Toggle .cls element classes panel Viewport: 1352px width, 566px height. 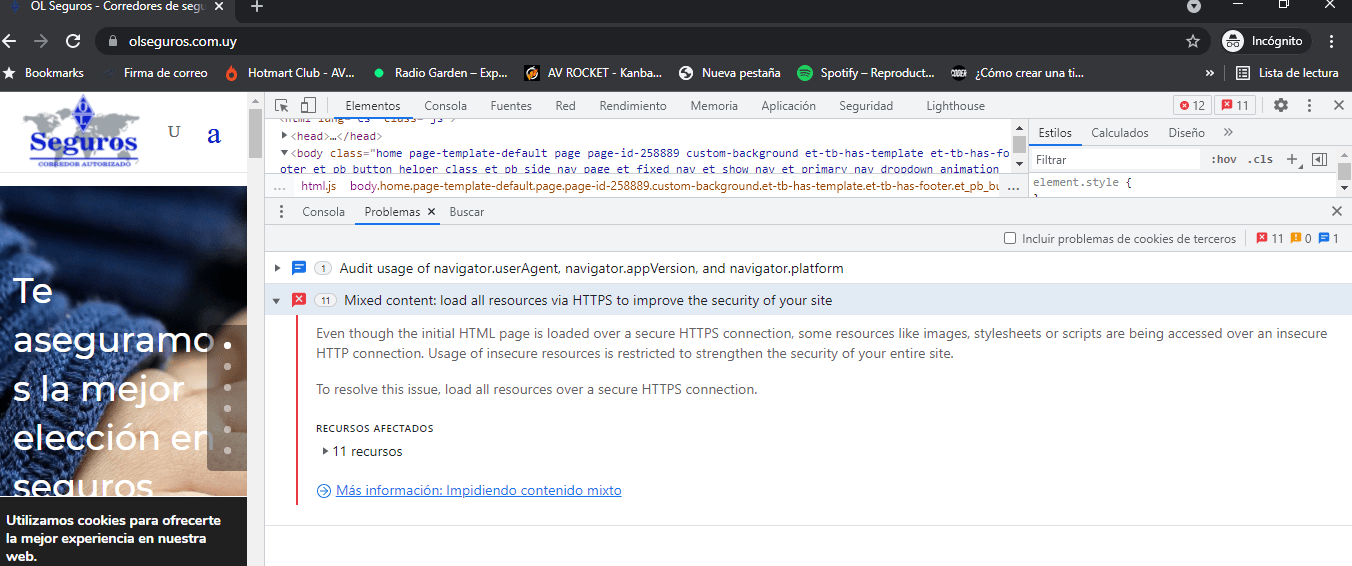tap(1260, 159)
